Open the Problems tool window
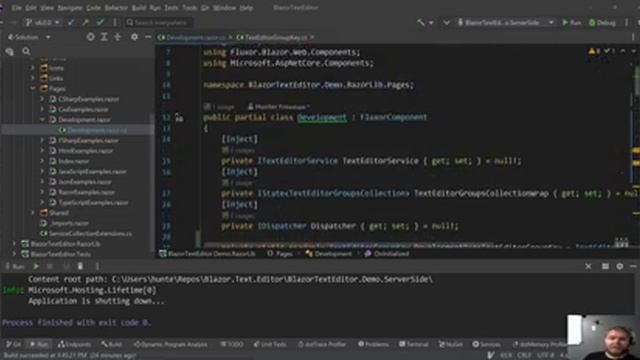 pos(373,344)
